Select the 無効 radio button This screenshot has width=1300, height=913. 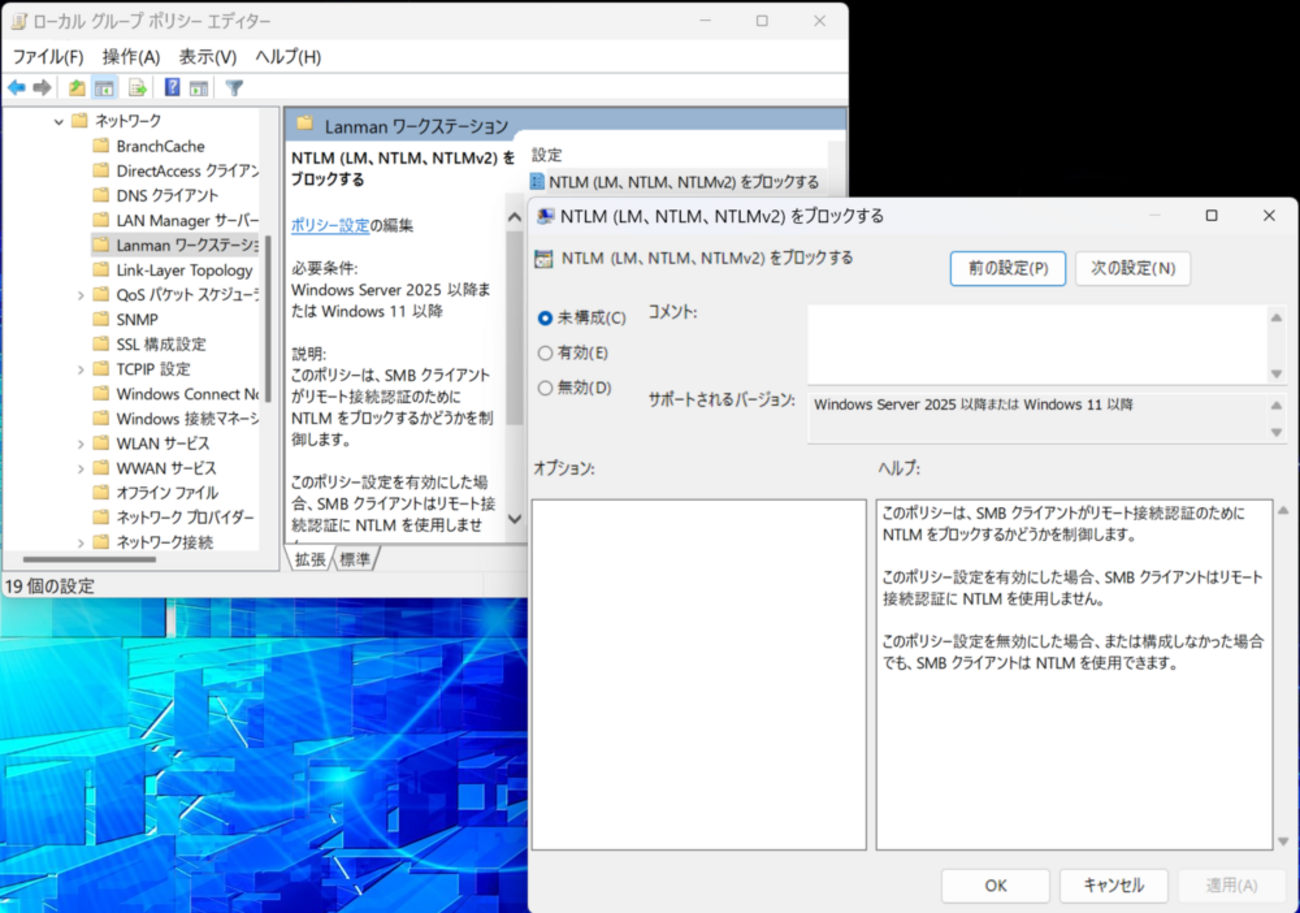(x=545, y=388)
